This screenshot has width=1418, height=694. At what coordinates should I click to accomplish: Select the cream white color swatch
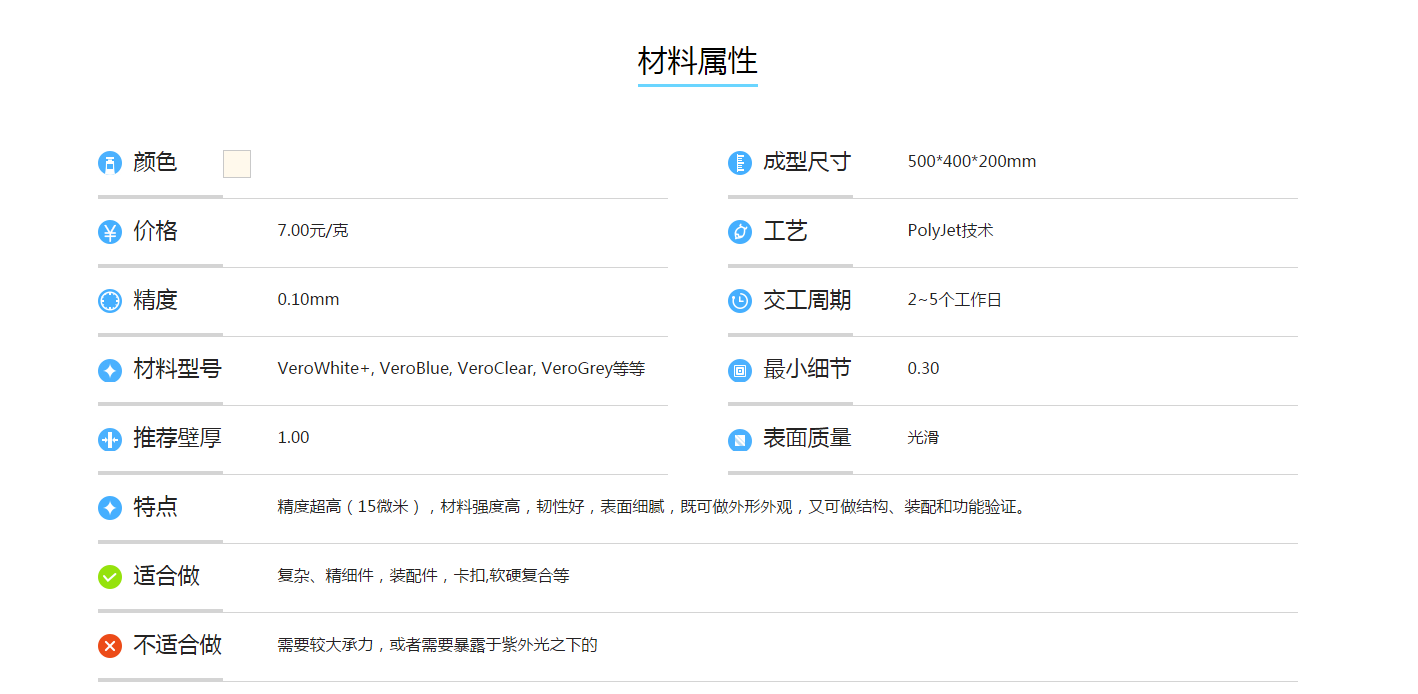click(x=237, y=164)
